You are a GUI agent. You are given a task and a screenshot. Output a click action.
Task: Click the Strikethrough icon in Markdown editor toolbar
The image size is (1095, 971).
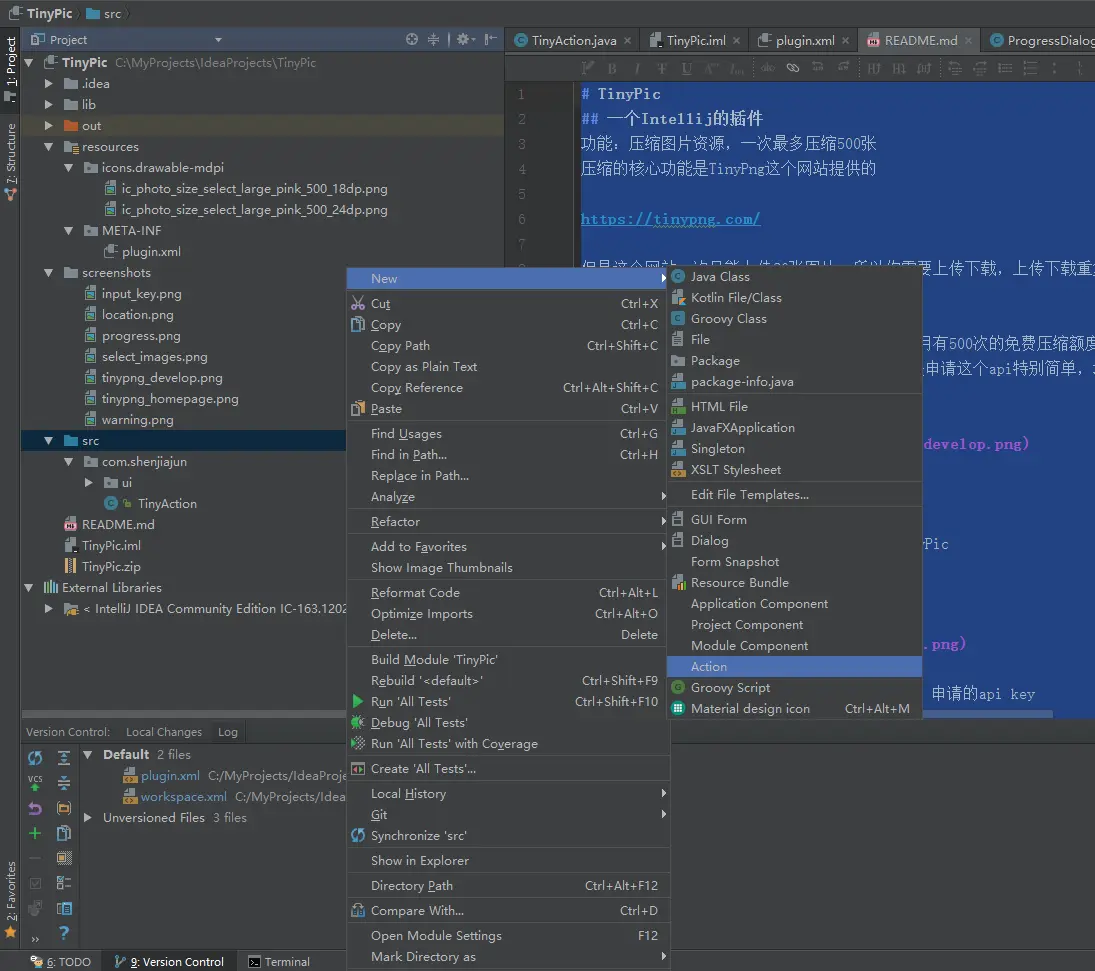pos(661,68)
